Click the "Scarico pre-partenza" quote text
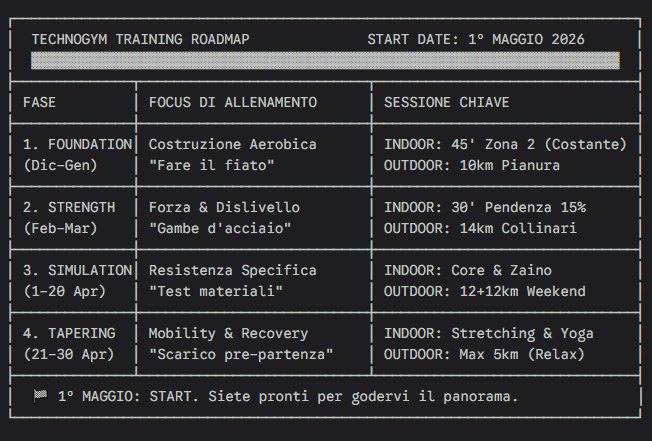652x441 pixels. coord(241,355)
